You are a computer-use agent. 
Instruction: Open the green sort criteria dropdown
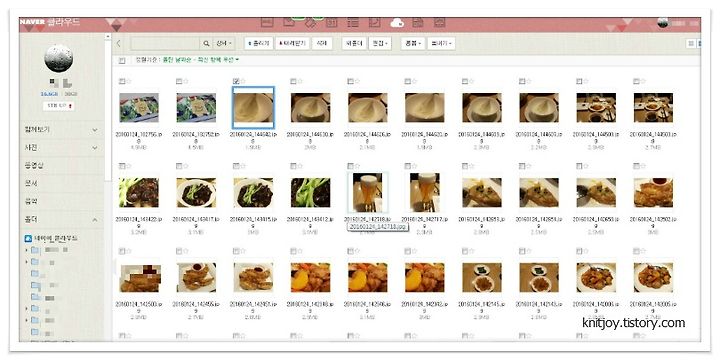(201, 60)
